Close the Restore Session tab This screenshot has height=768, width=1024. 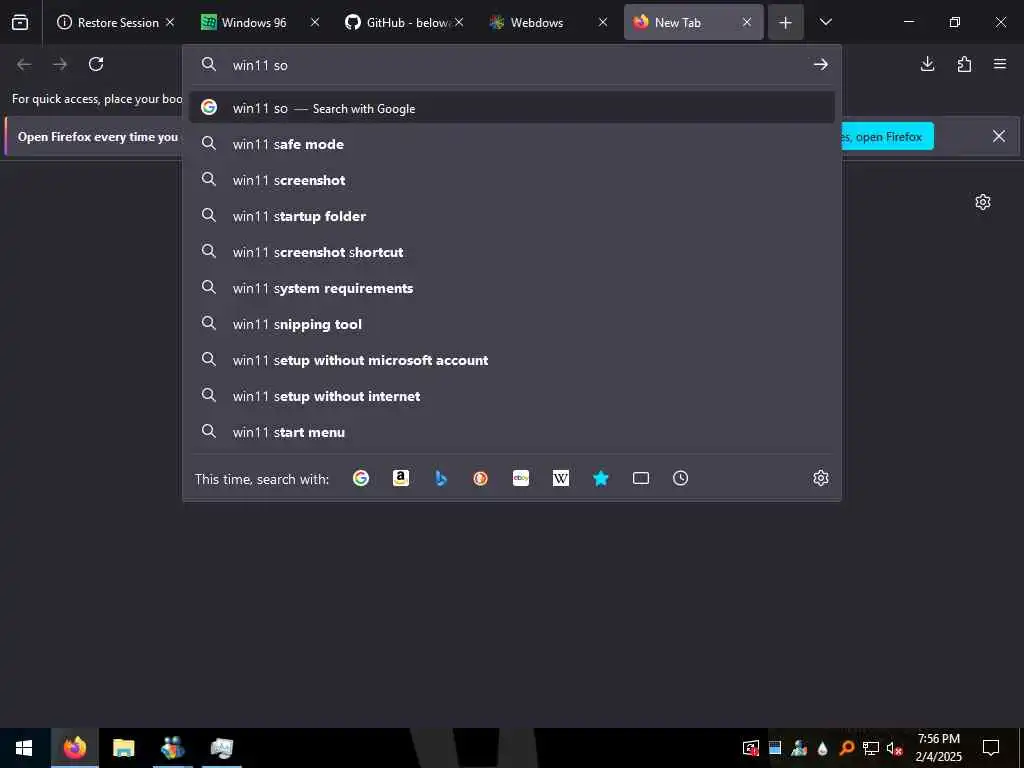point(170,22)
